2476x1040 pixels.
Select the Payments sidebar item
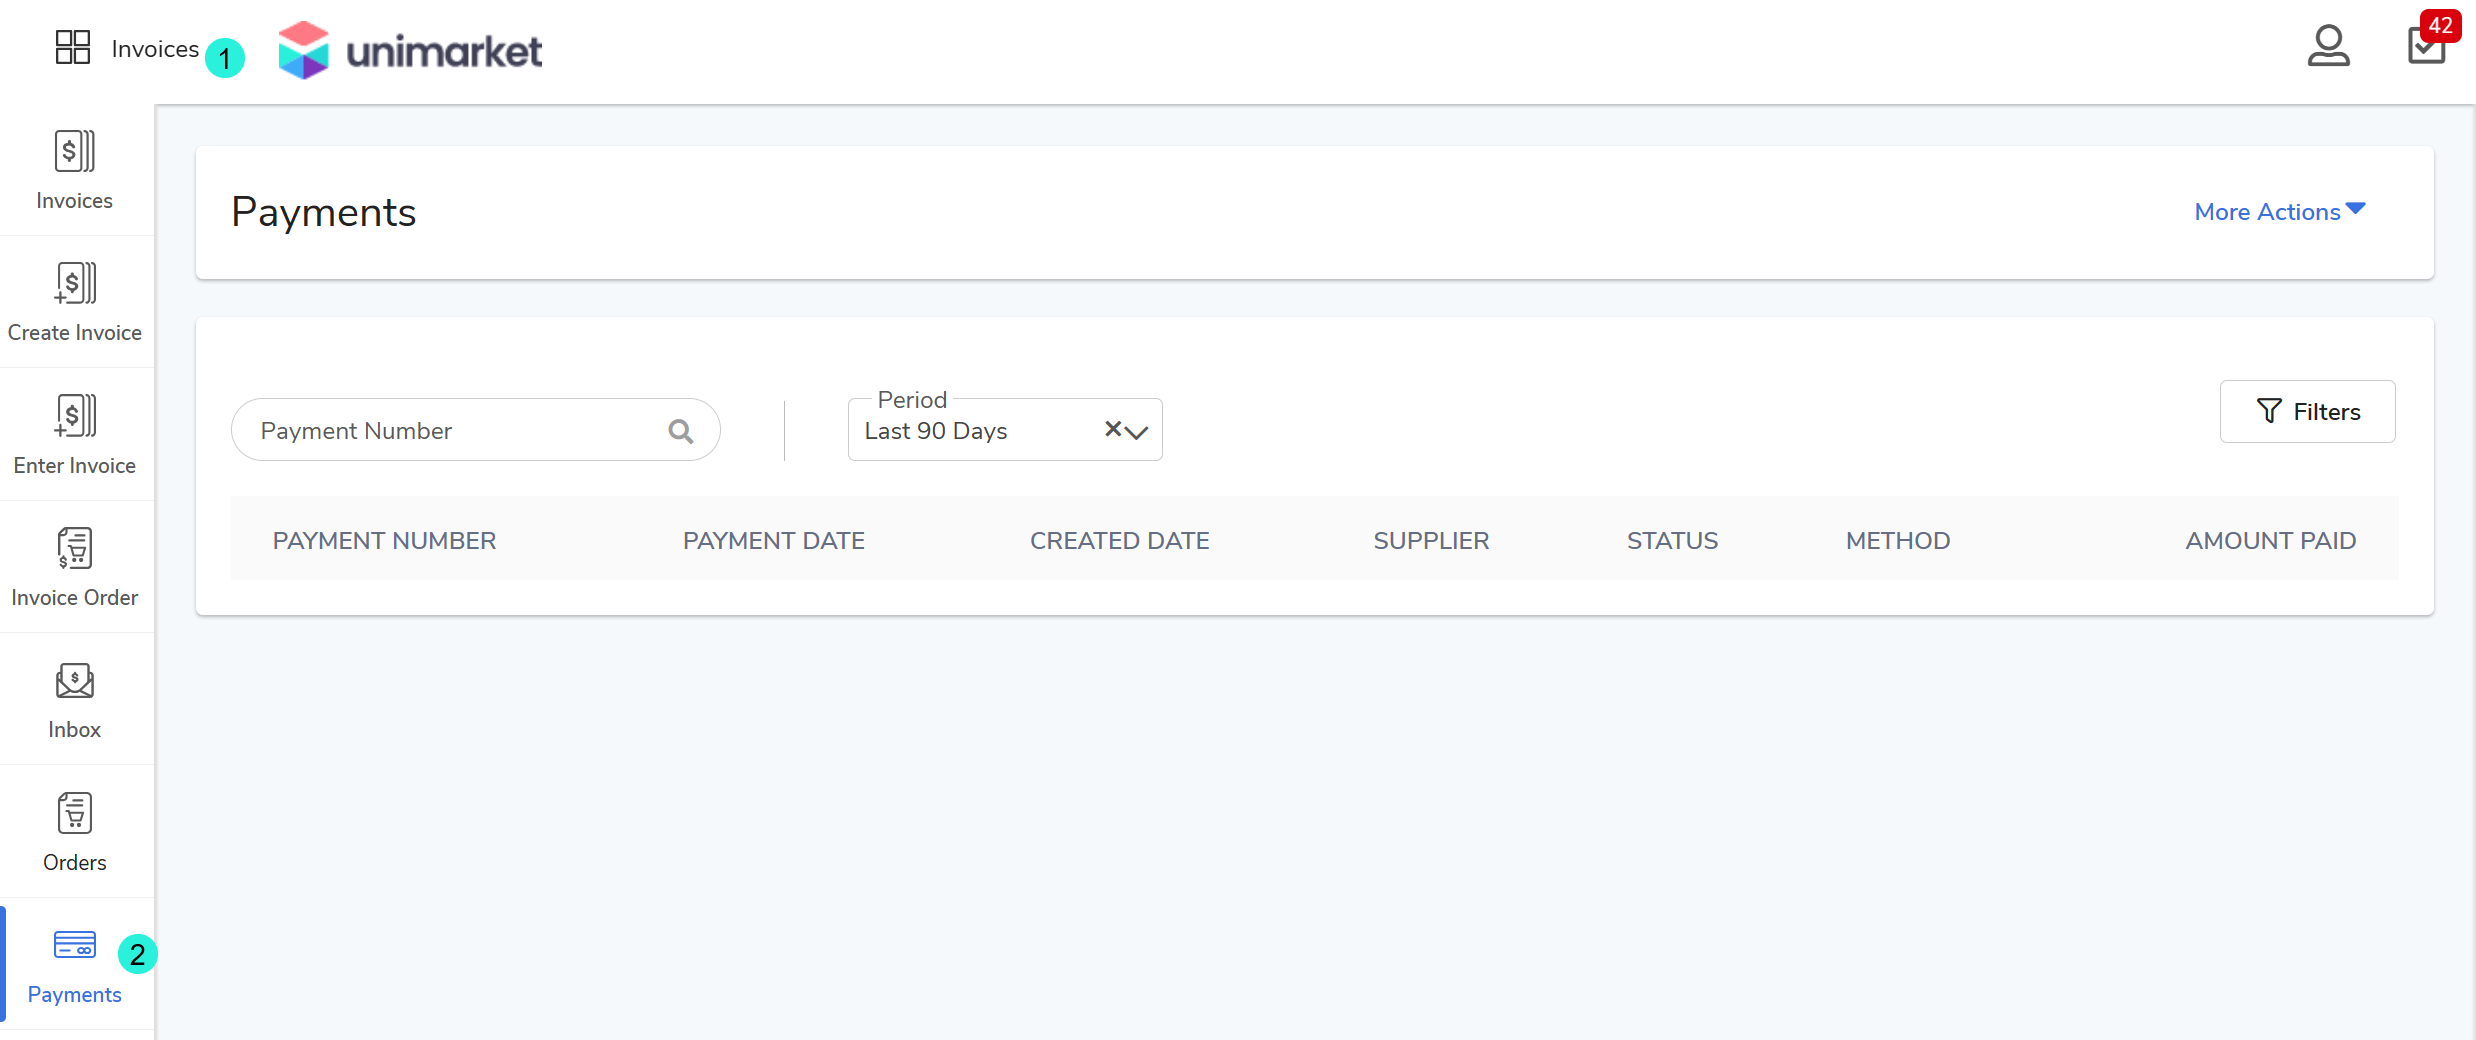(75, 965)
